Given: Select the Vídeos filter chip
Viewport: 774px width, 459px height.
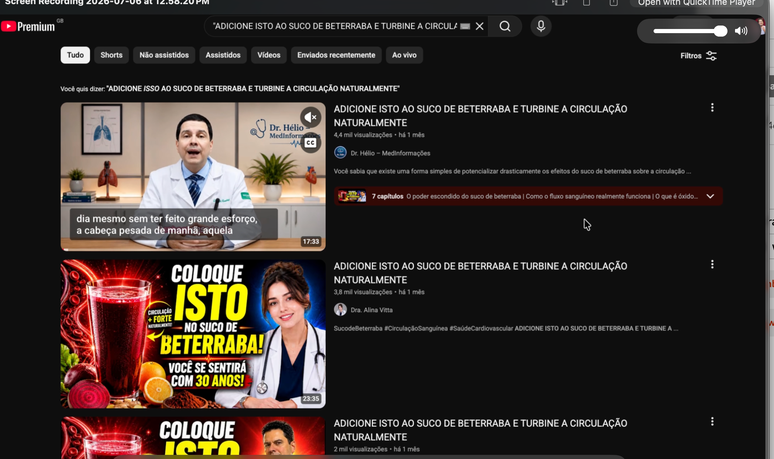Looking at the screenshot, I should point(269,55).
